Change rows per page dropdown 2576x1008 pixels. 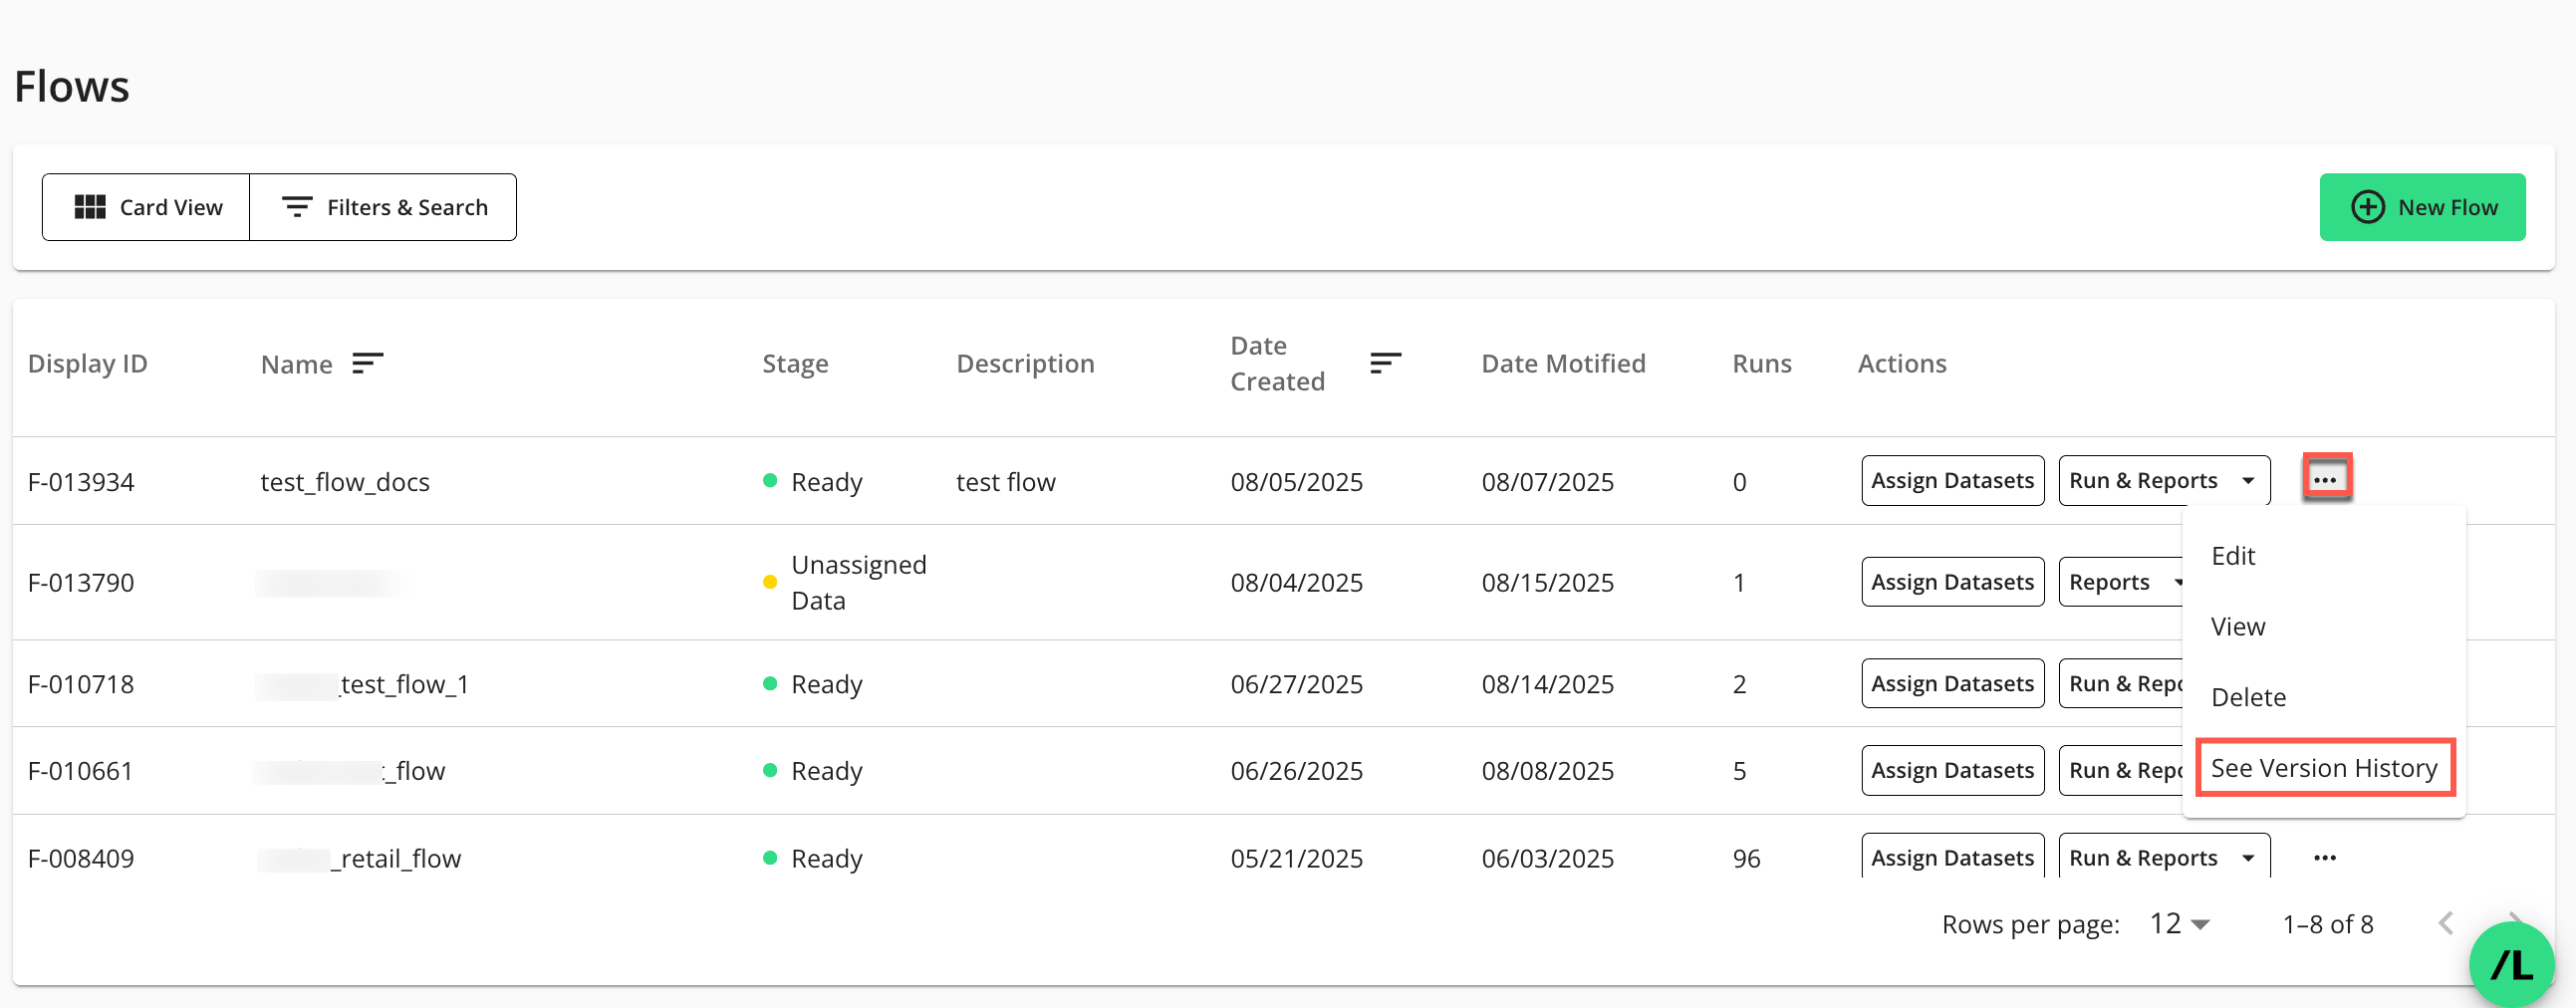click(2179, 924)
